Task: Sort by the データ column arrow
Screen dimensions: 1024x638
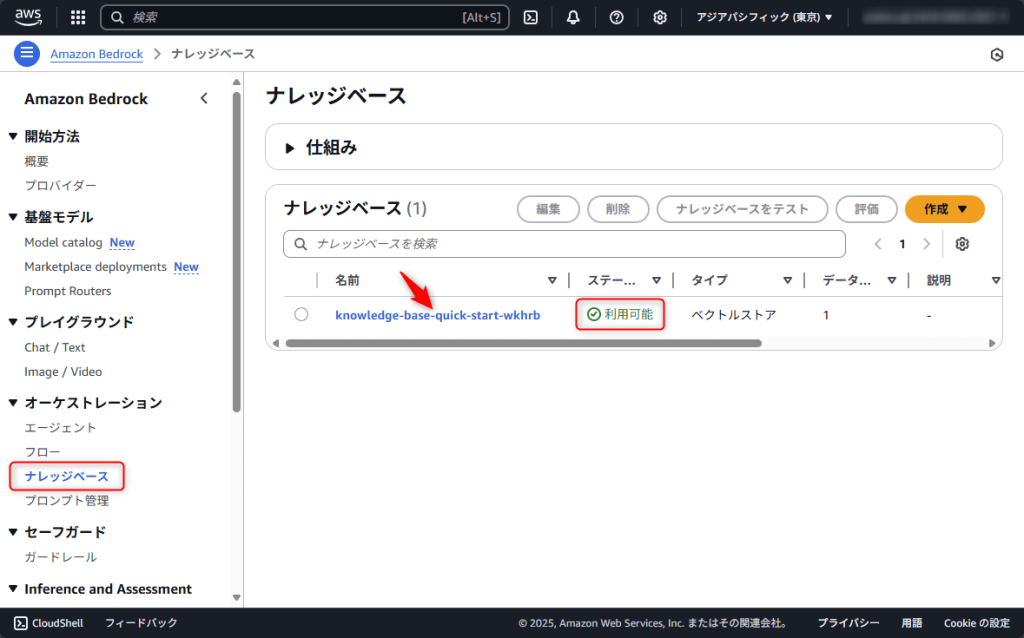Action: (891, 280)
